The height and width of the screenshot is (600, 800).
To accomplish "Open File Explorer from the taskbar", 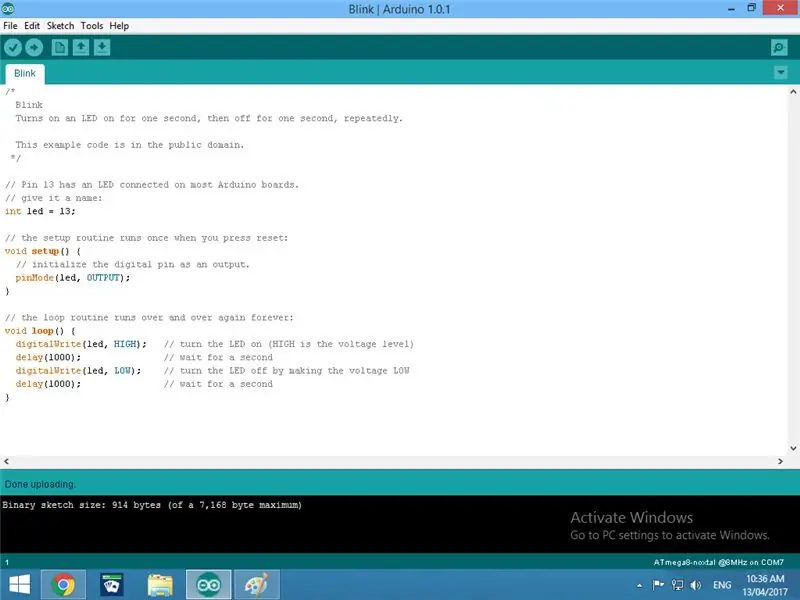I will click(x=160, y=585).
